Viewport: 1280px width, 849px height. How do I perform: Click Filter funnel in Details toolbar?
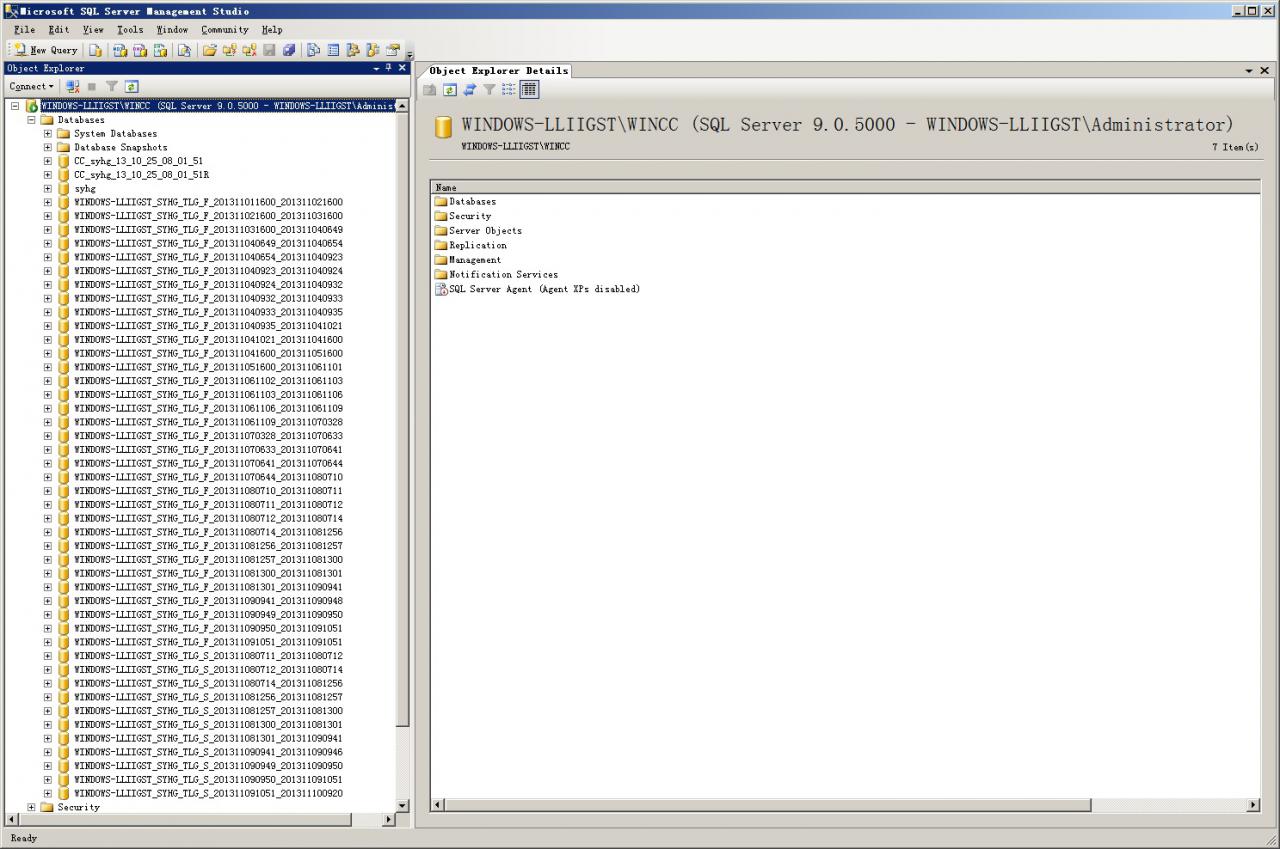[489, 90]
